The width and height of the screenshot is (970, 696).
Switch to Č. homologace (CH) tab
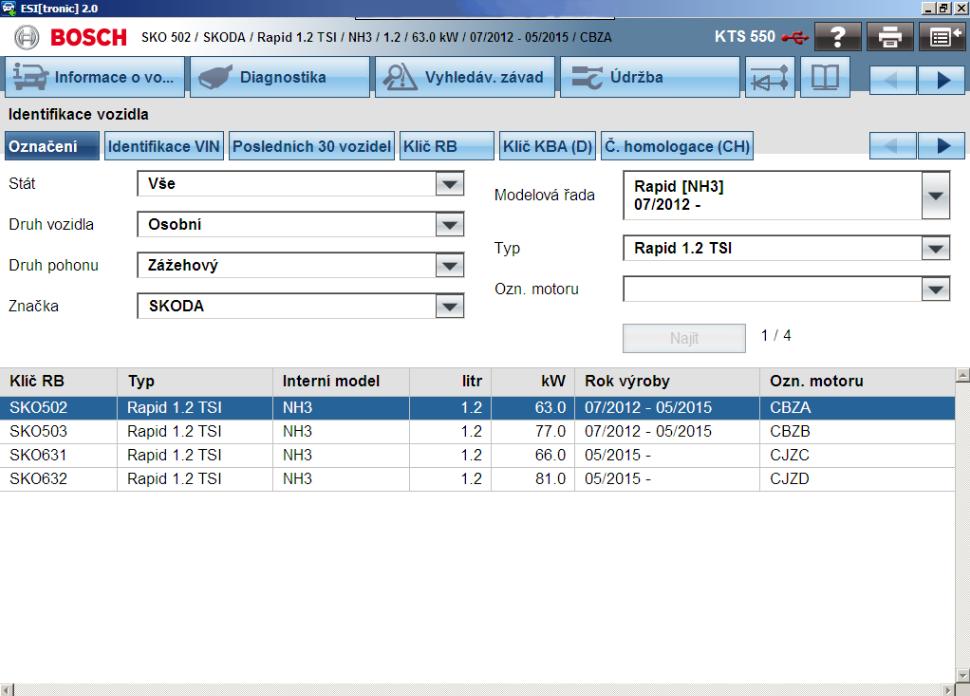[x=677, y=147]
